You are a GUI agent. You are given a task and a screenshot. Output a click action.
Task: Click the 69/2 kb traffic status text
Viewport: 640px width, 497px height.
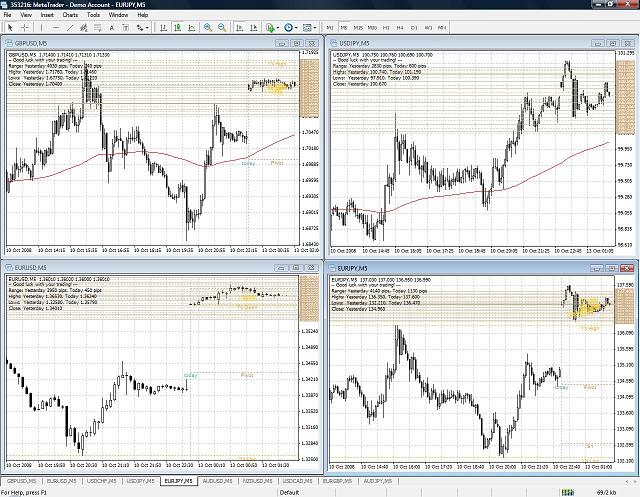[607, 493]
